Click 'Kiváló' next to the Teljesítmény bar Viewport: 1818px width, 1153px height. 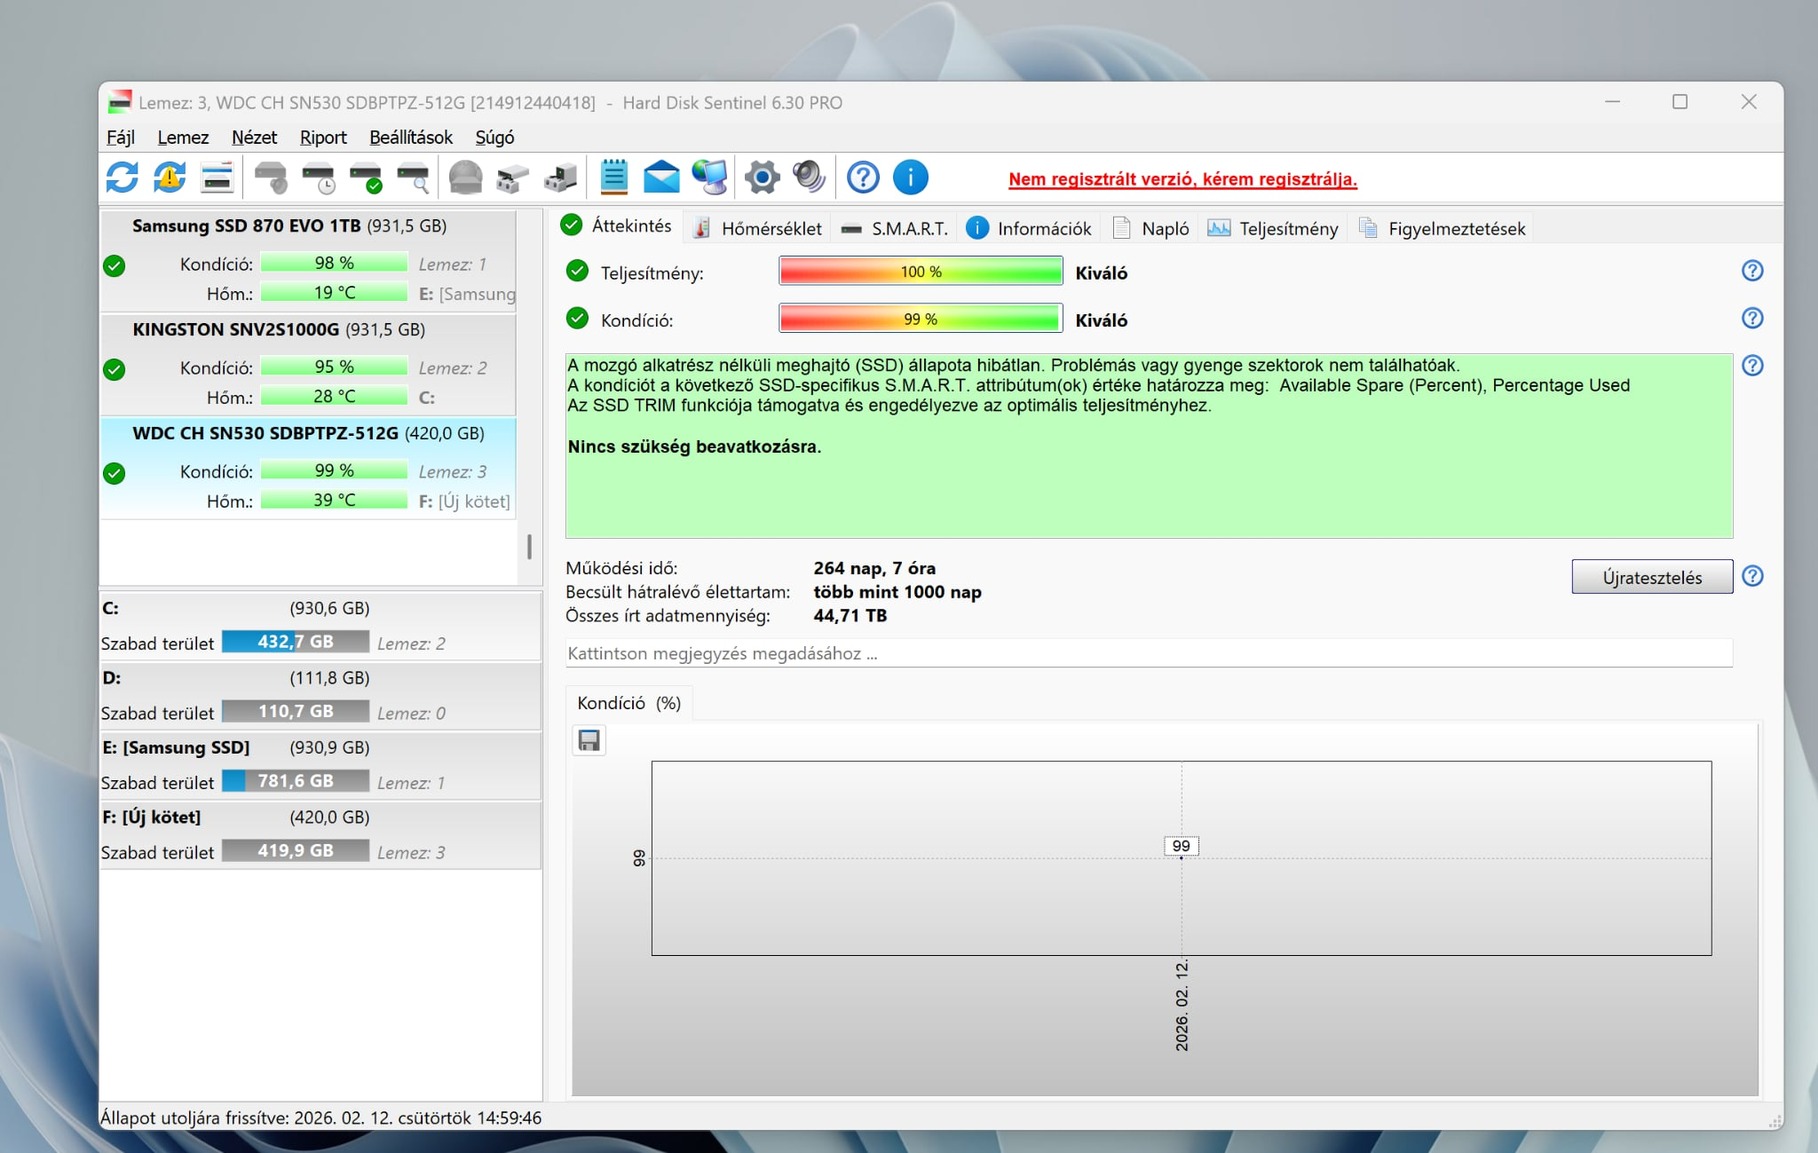[x=1101, y=273]
